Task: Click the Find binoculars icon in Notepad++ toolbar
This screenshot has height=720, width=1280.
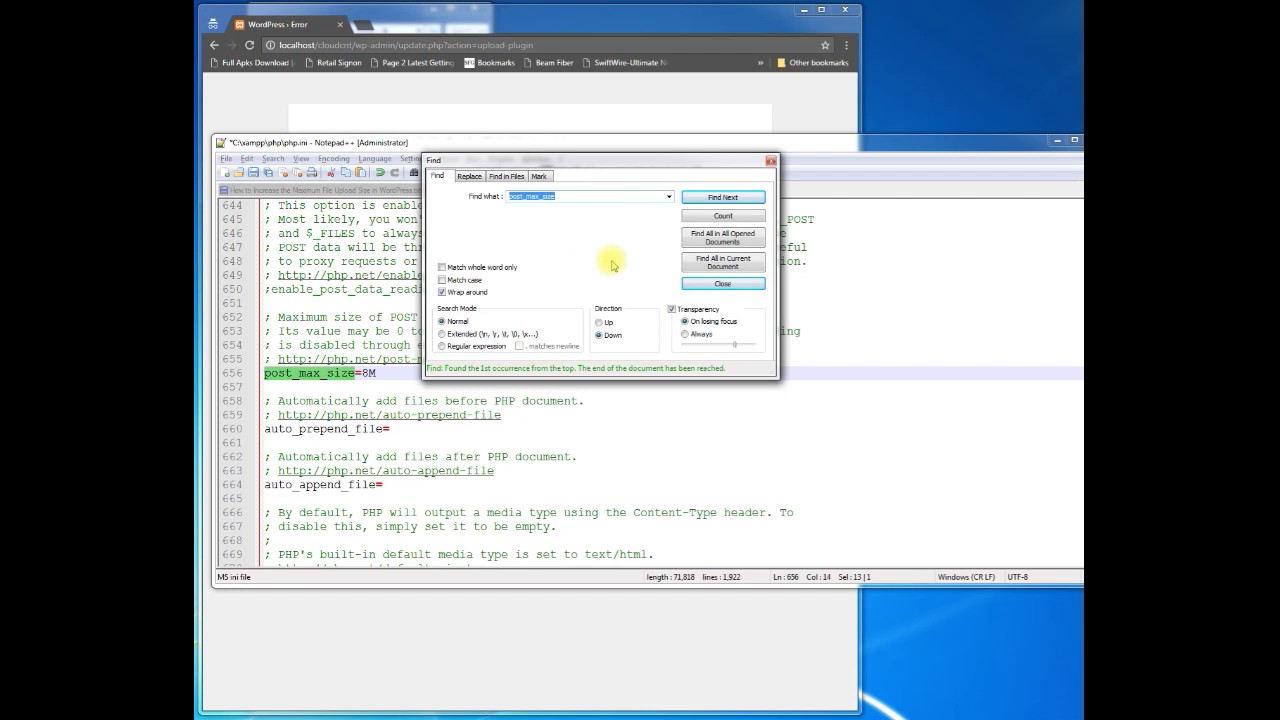Action: pyautogui.click(x=414, y=173)
